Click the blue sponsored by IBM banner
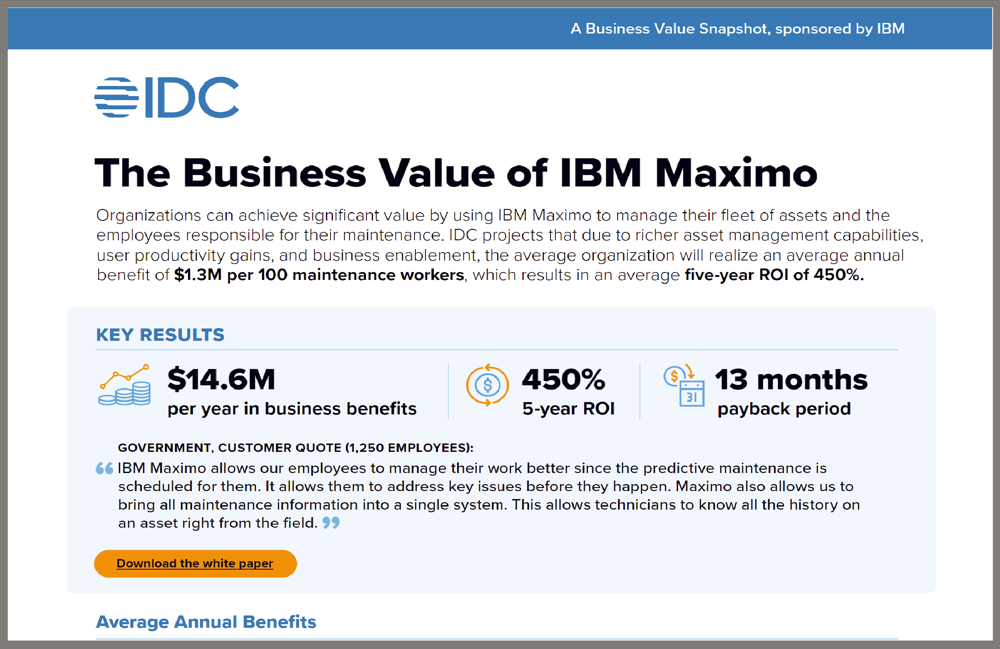This screenshot has width=1000, height=649. point(501,29)
